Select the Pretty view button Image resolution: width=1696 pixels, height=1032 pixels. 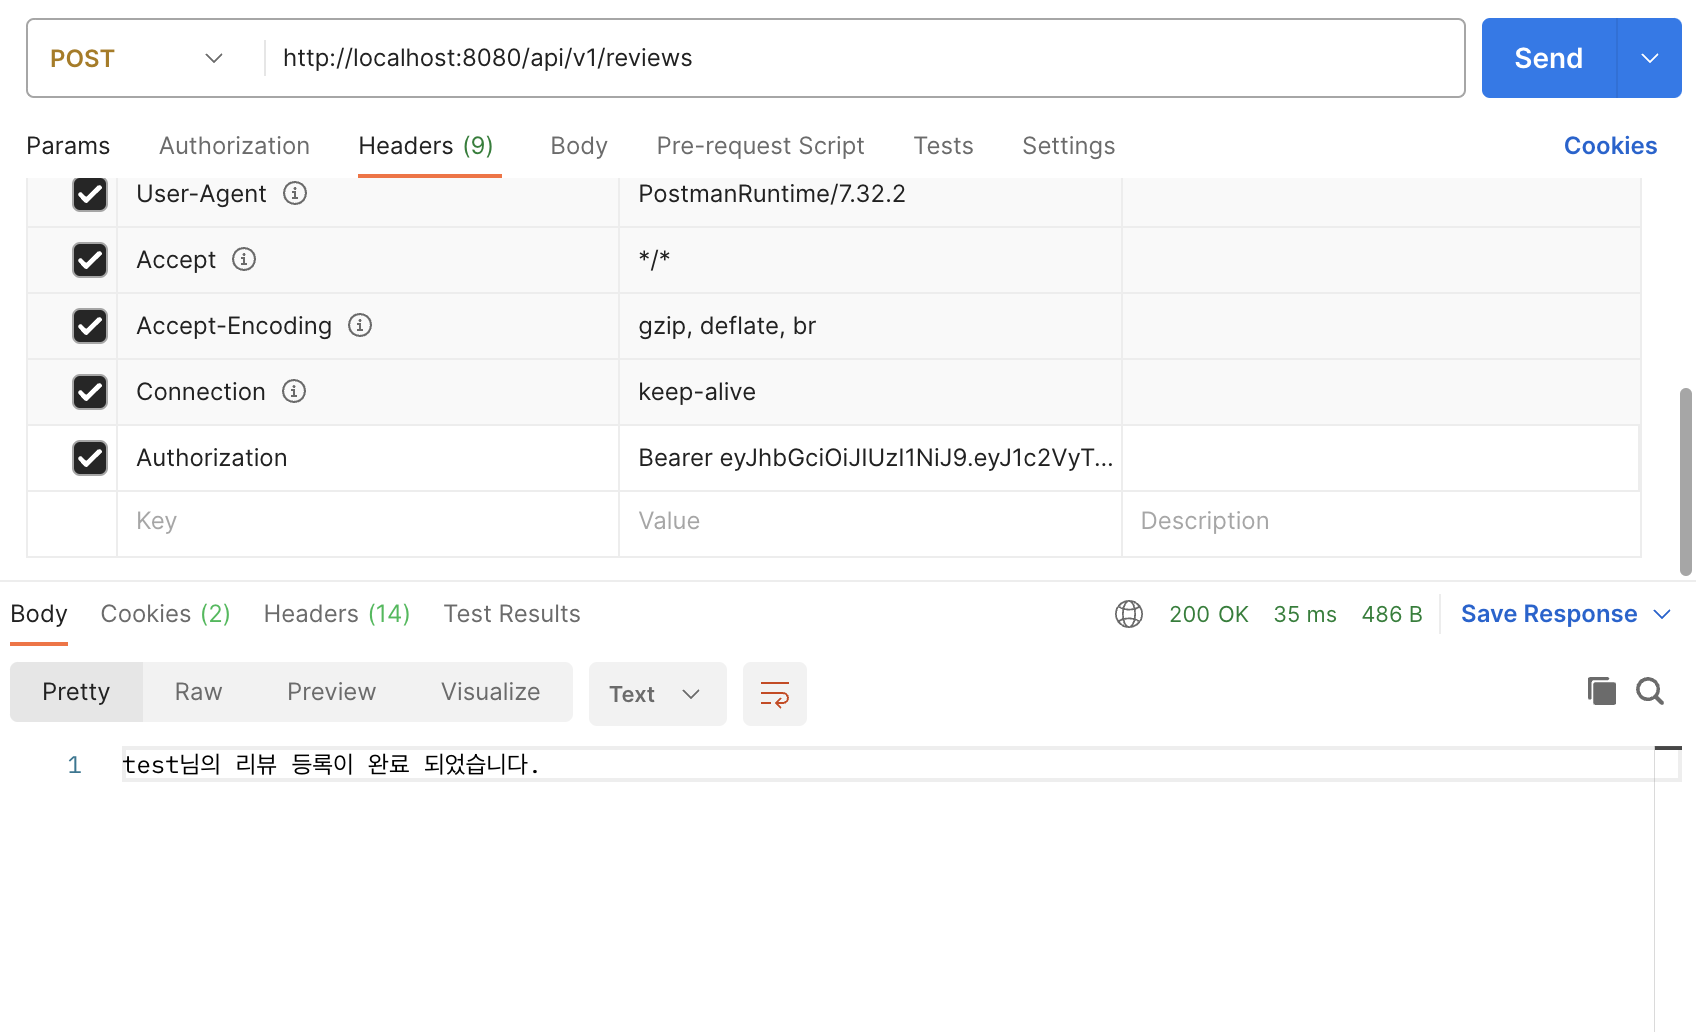(76, 692)
